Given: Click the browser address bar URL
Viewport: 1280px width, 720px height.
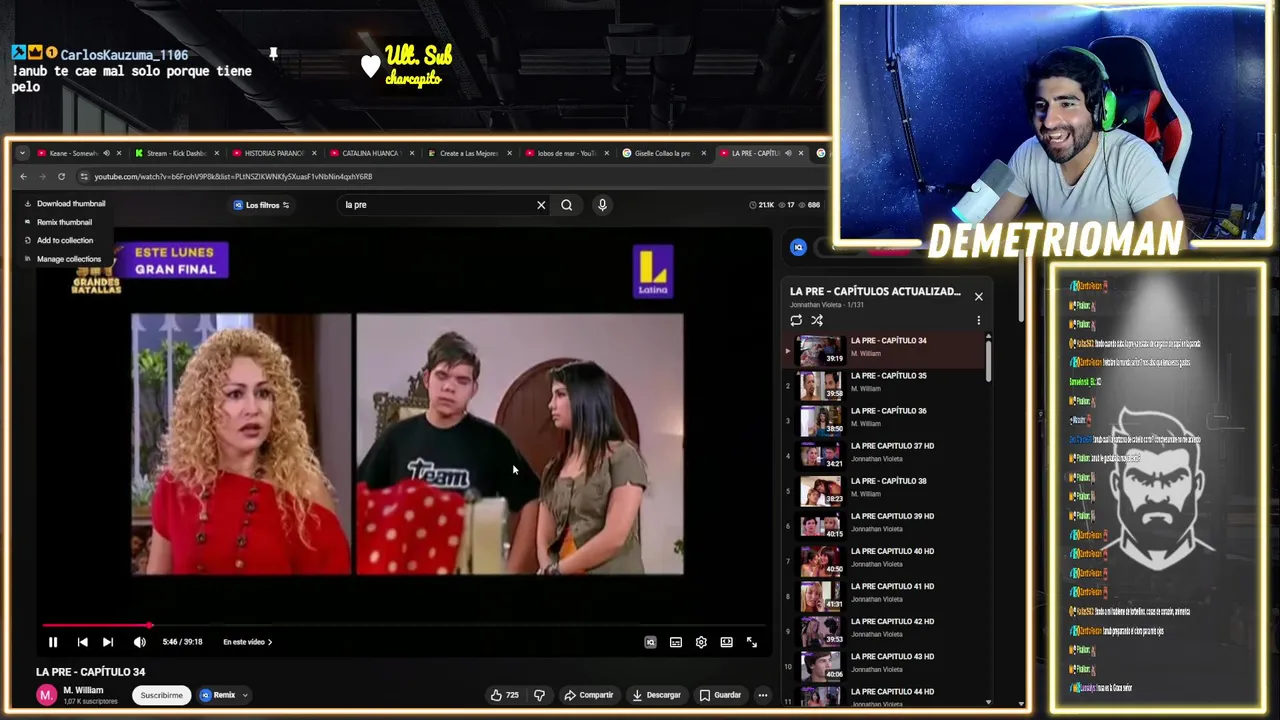Looking at the screenshot, I should 233,176.
